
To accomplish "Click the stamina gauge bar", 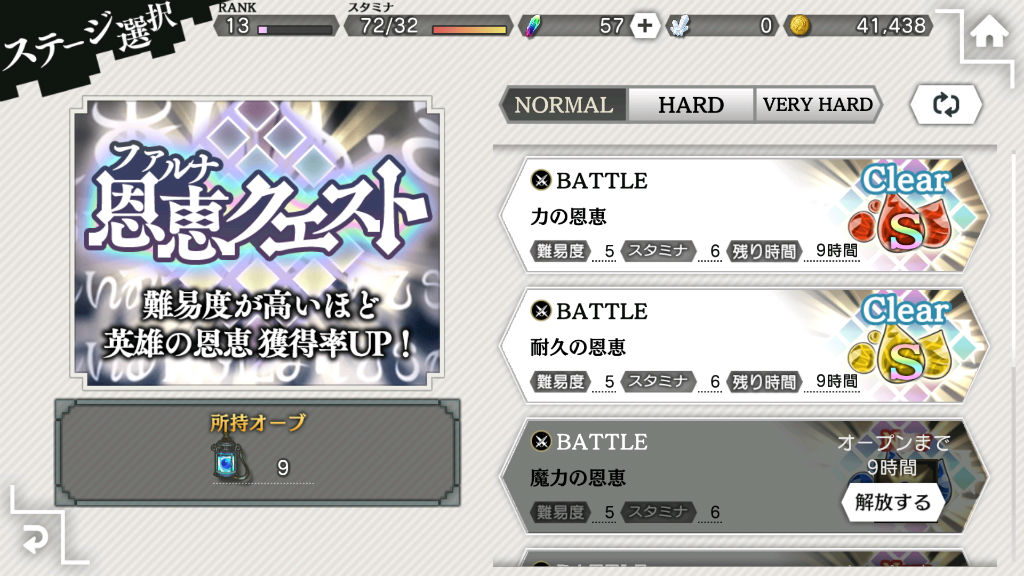I will click(469, 29).
